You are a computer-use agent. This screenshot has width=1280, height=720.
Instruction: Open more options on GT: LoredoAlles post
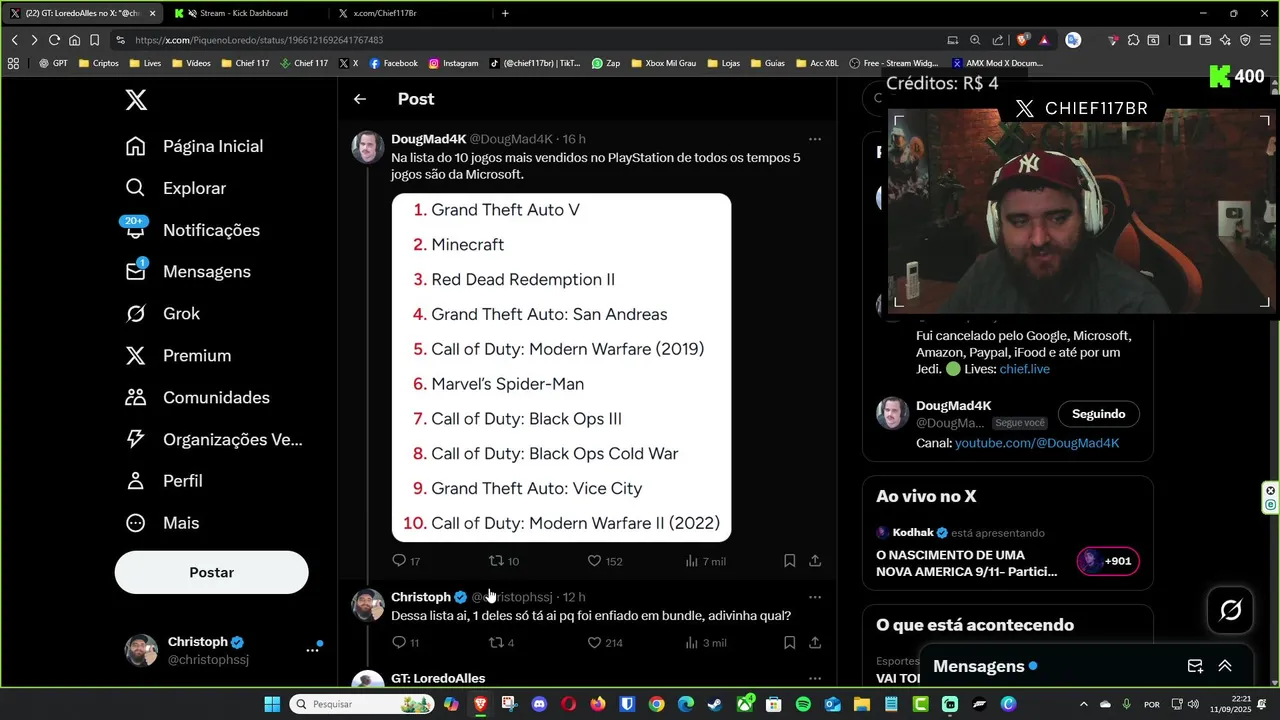click(815, 678)
